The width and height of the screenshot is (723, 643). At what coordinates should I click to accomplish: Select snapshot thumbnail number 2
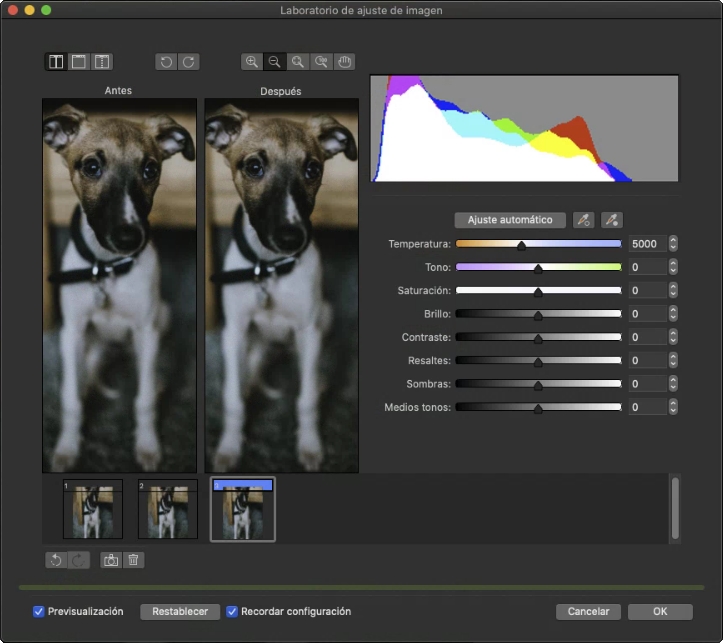167,510
